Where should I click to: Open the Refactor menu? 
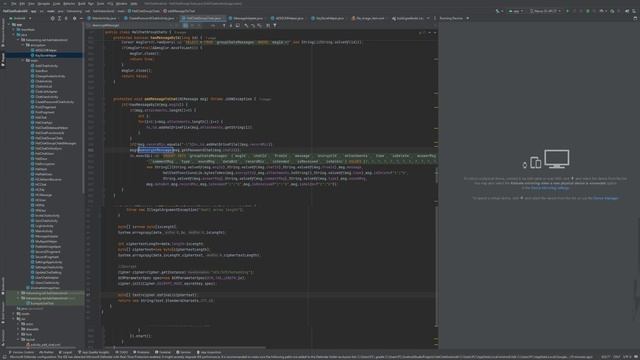pyautogui.click(x=69, y=4)
